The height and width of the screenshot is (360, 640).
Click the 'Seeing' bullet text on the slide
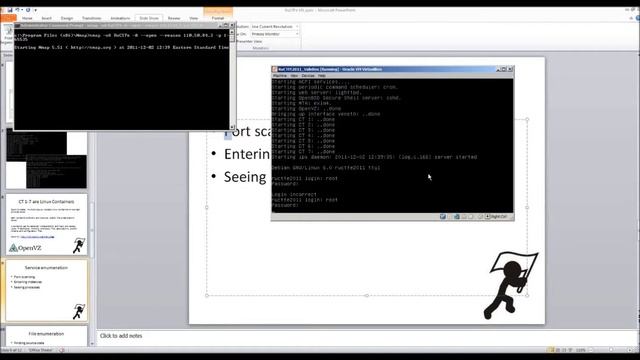coord(245,177)
